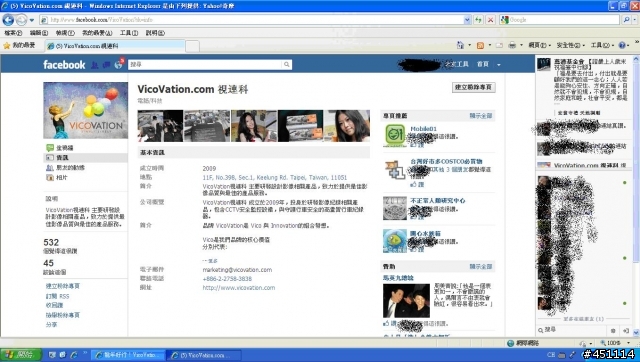Image resolution: width=640 pixels, height=362 pixels.
Task: Click the search magnifier beside the Google box
Action: (626, 20)
